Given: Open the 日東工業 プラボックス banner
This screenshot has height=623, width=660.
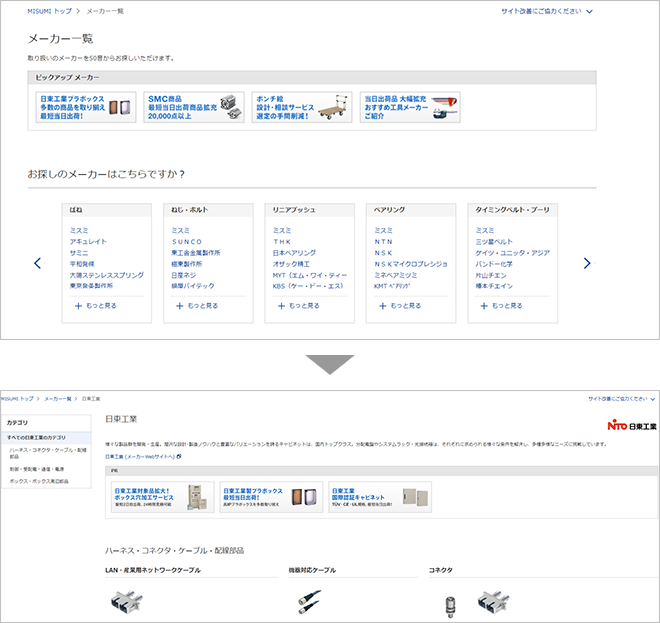Looking at the screenshot, I should [86, 107].
